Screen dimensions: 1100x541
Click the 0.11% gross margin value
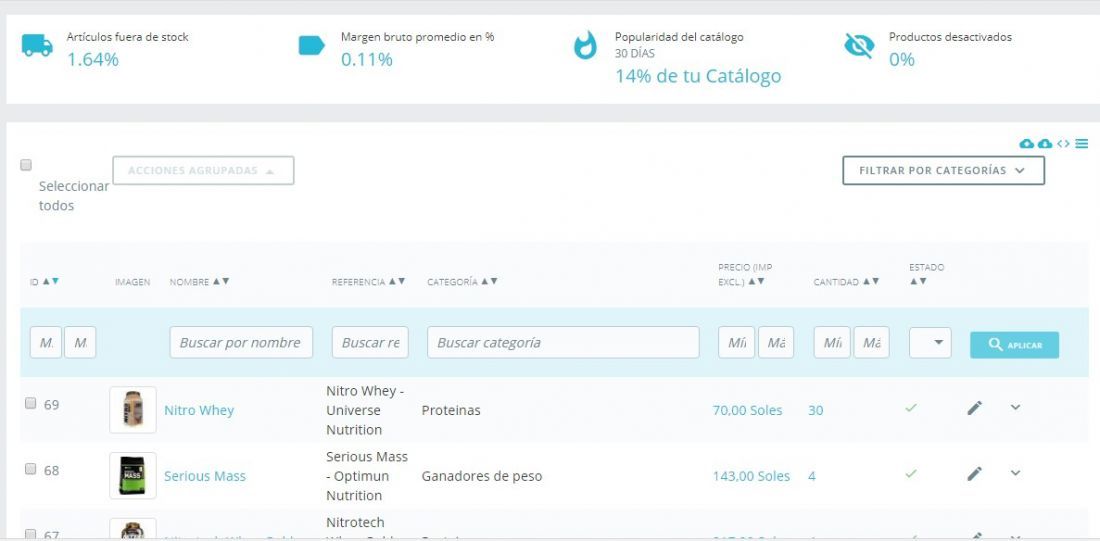coord(367,60)
